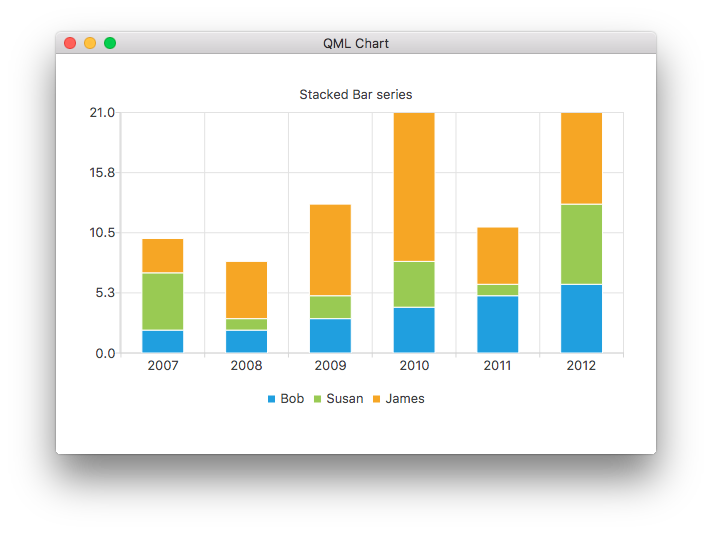Click the 21.0 value axis label

(103, 112)
